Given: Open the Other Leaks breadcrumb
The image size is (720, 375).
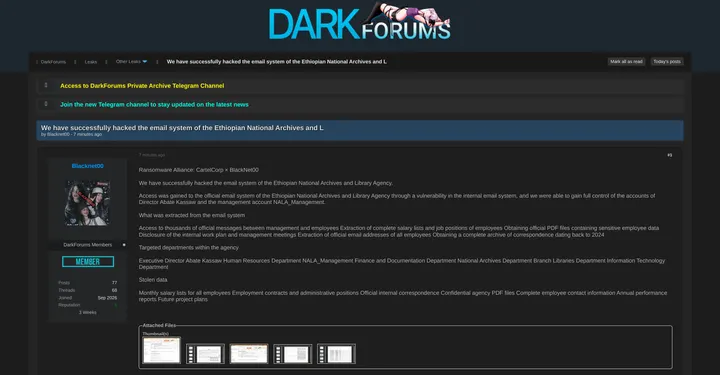Looking at the screenshot, I should 128,62.
